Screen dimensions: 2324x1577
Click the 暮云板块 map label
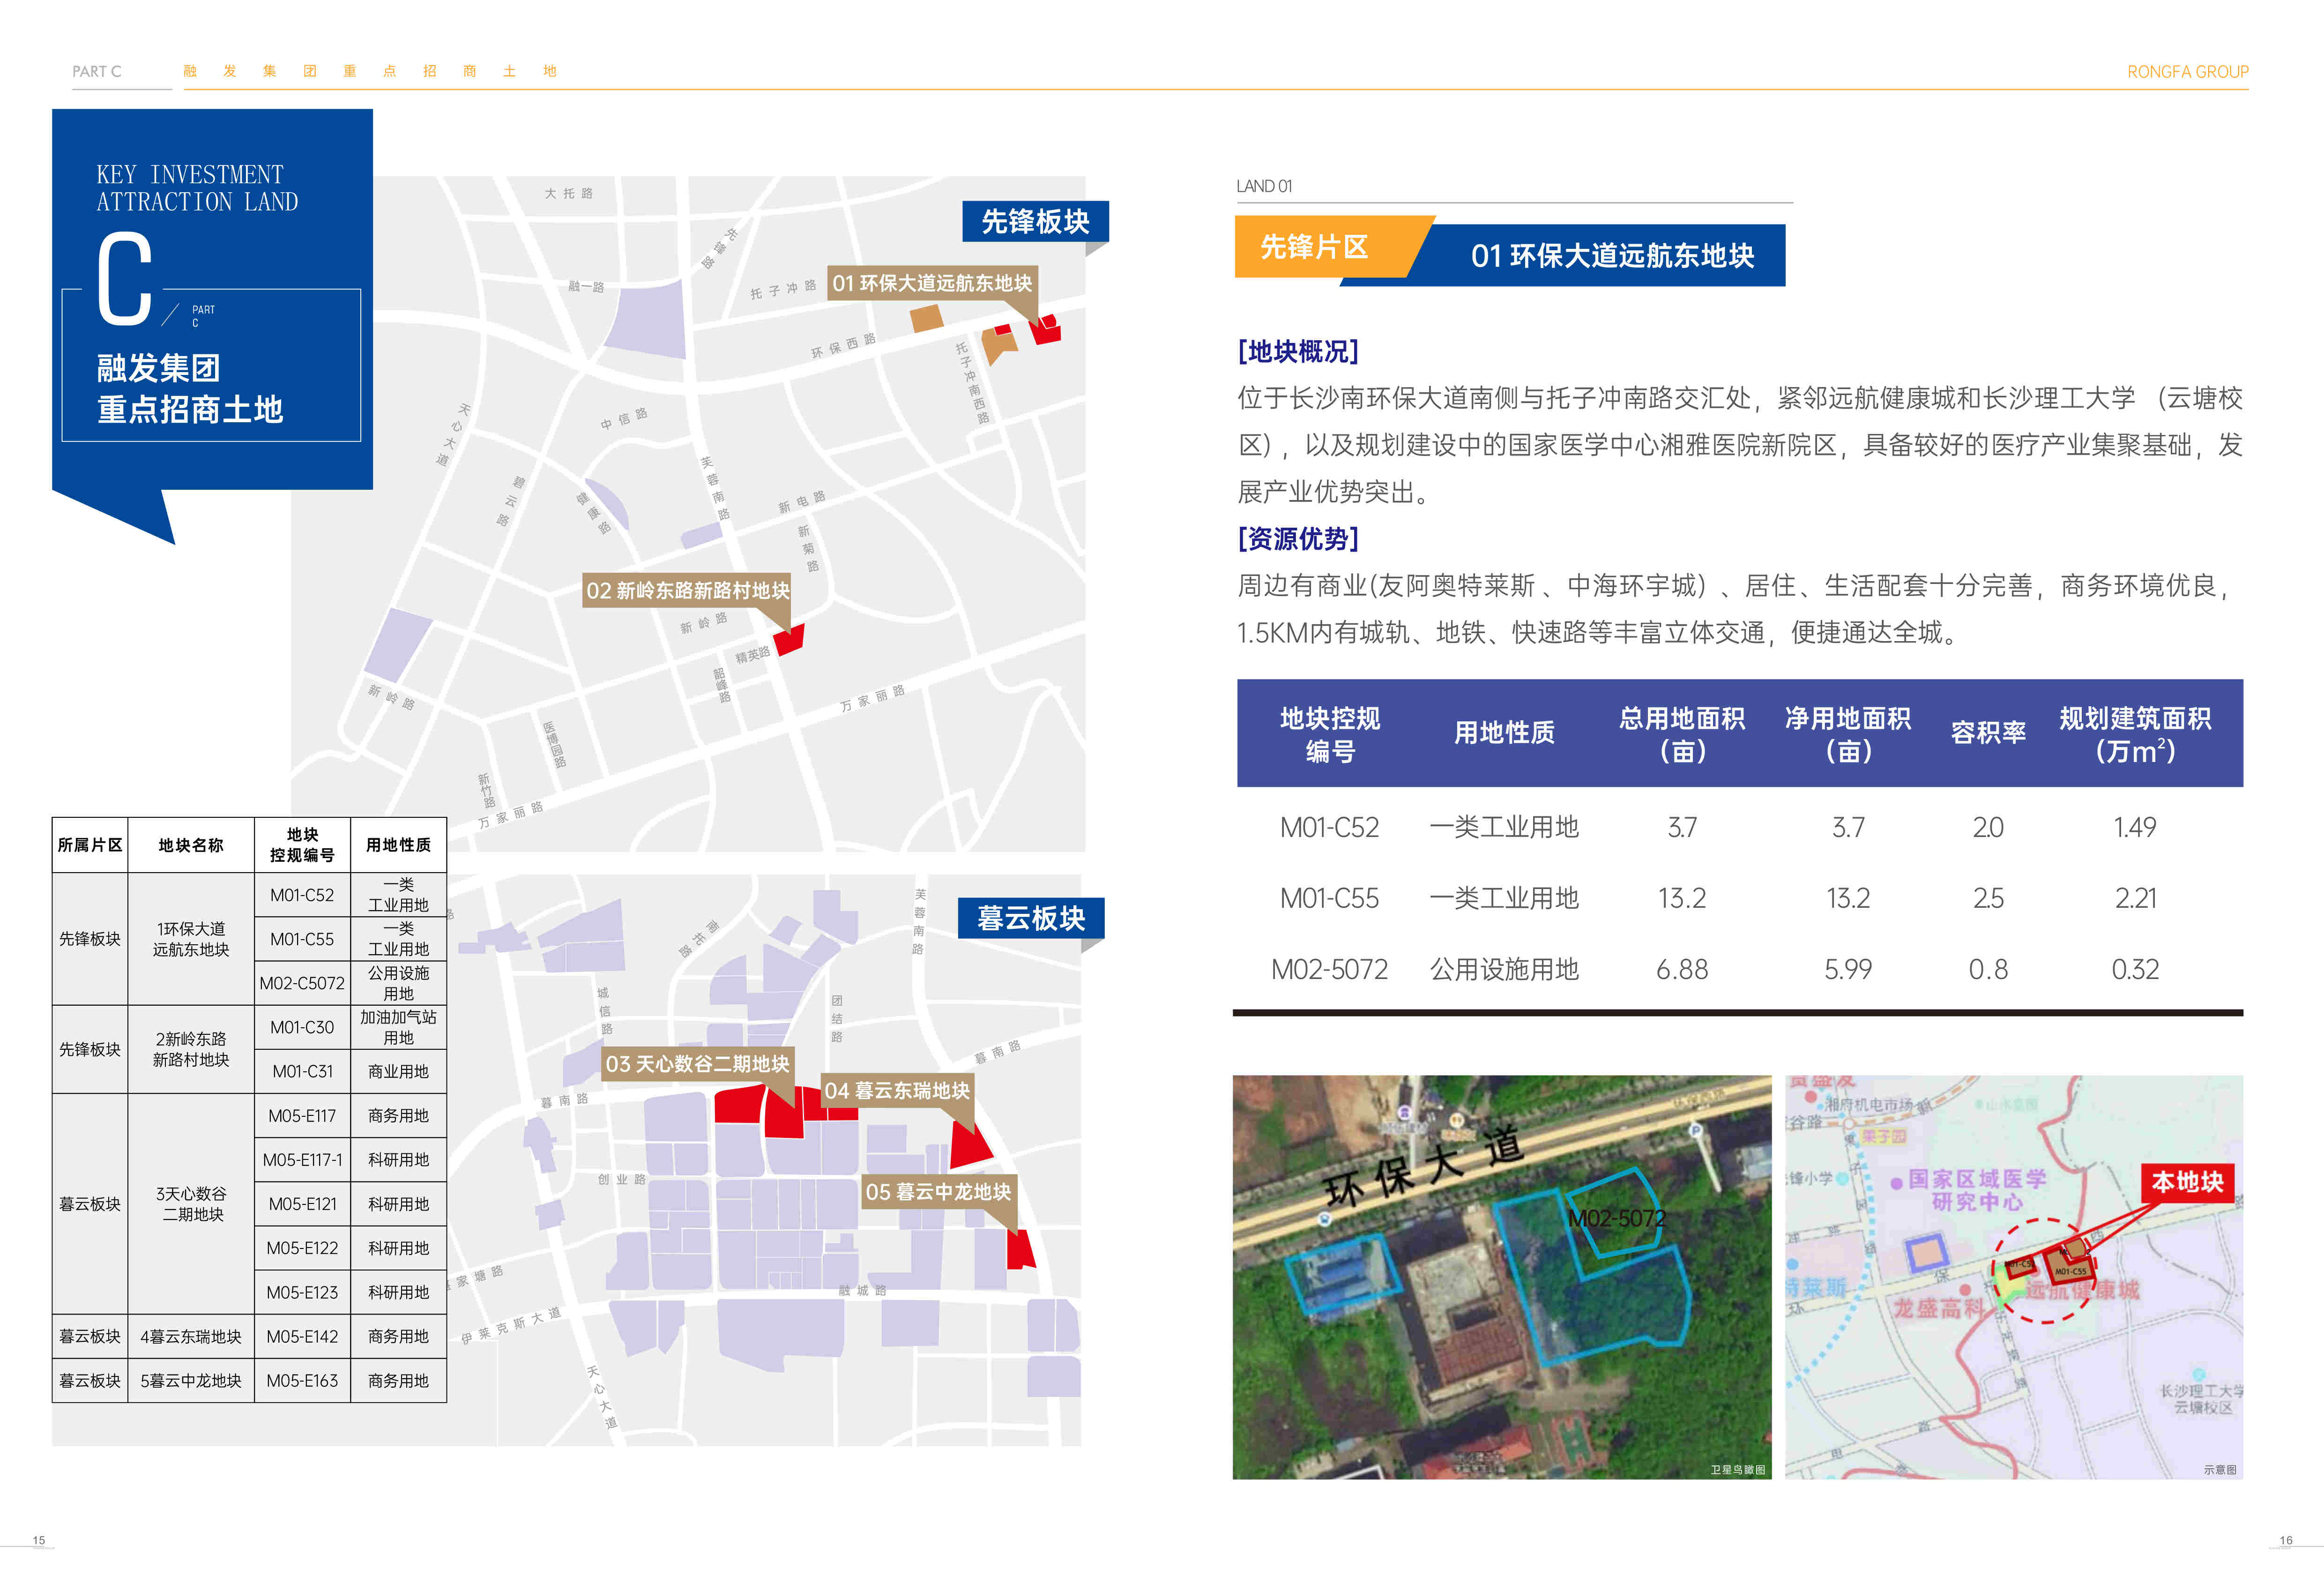pos(1031,918)
